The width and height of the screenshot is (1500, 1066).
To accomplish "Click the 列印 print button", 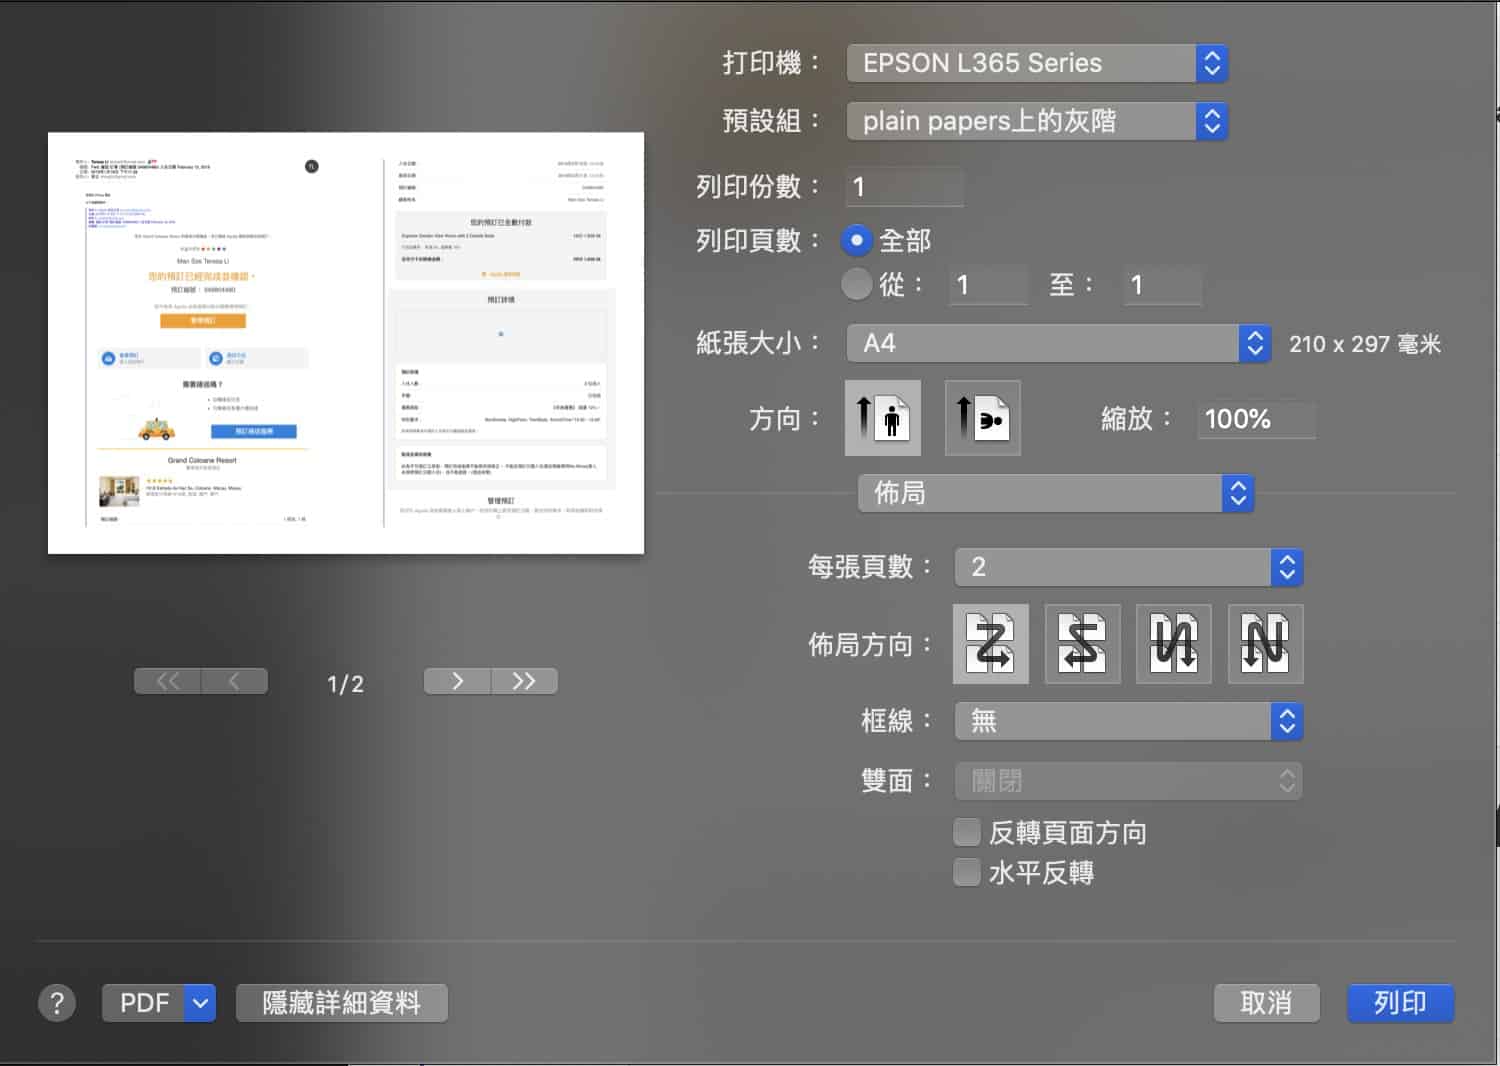I will click(x=1400, y=1003).
